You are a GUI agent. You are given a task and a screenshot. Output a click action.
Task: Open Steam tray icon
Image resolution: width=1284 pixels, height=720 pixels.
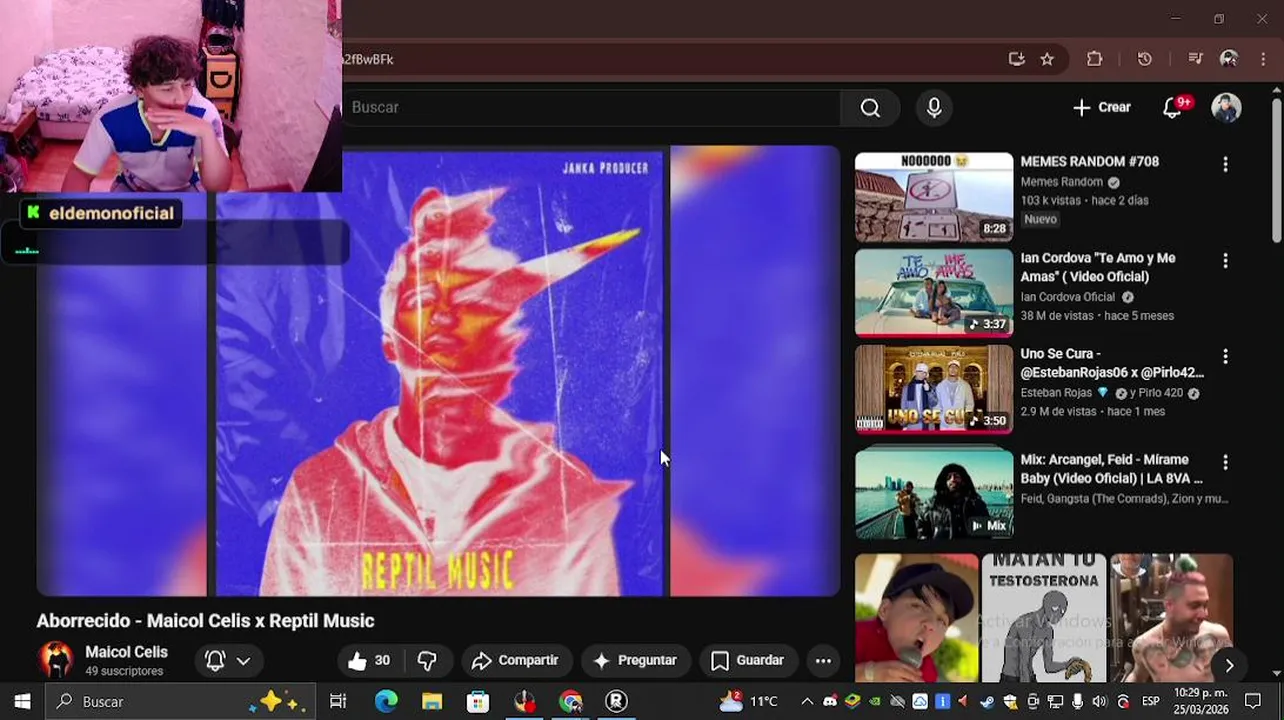click(987, 702)
